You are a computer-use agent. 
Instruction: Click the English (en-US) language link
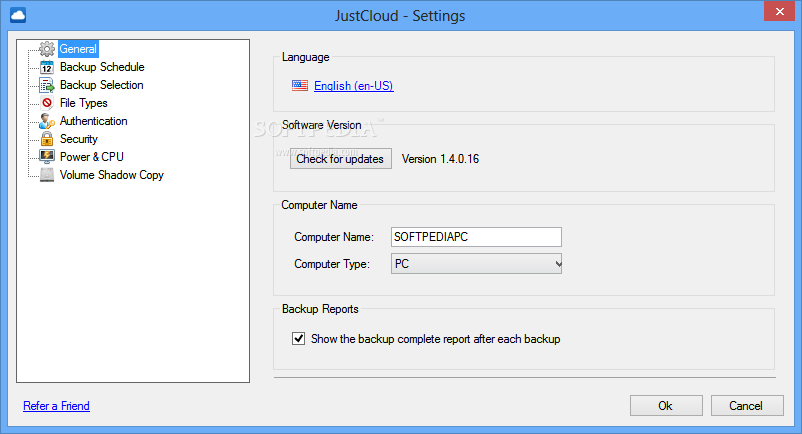353,86
